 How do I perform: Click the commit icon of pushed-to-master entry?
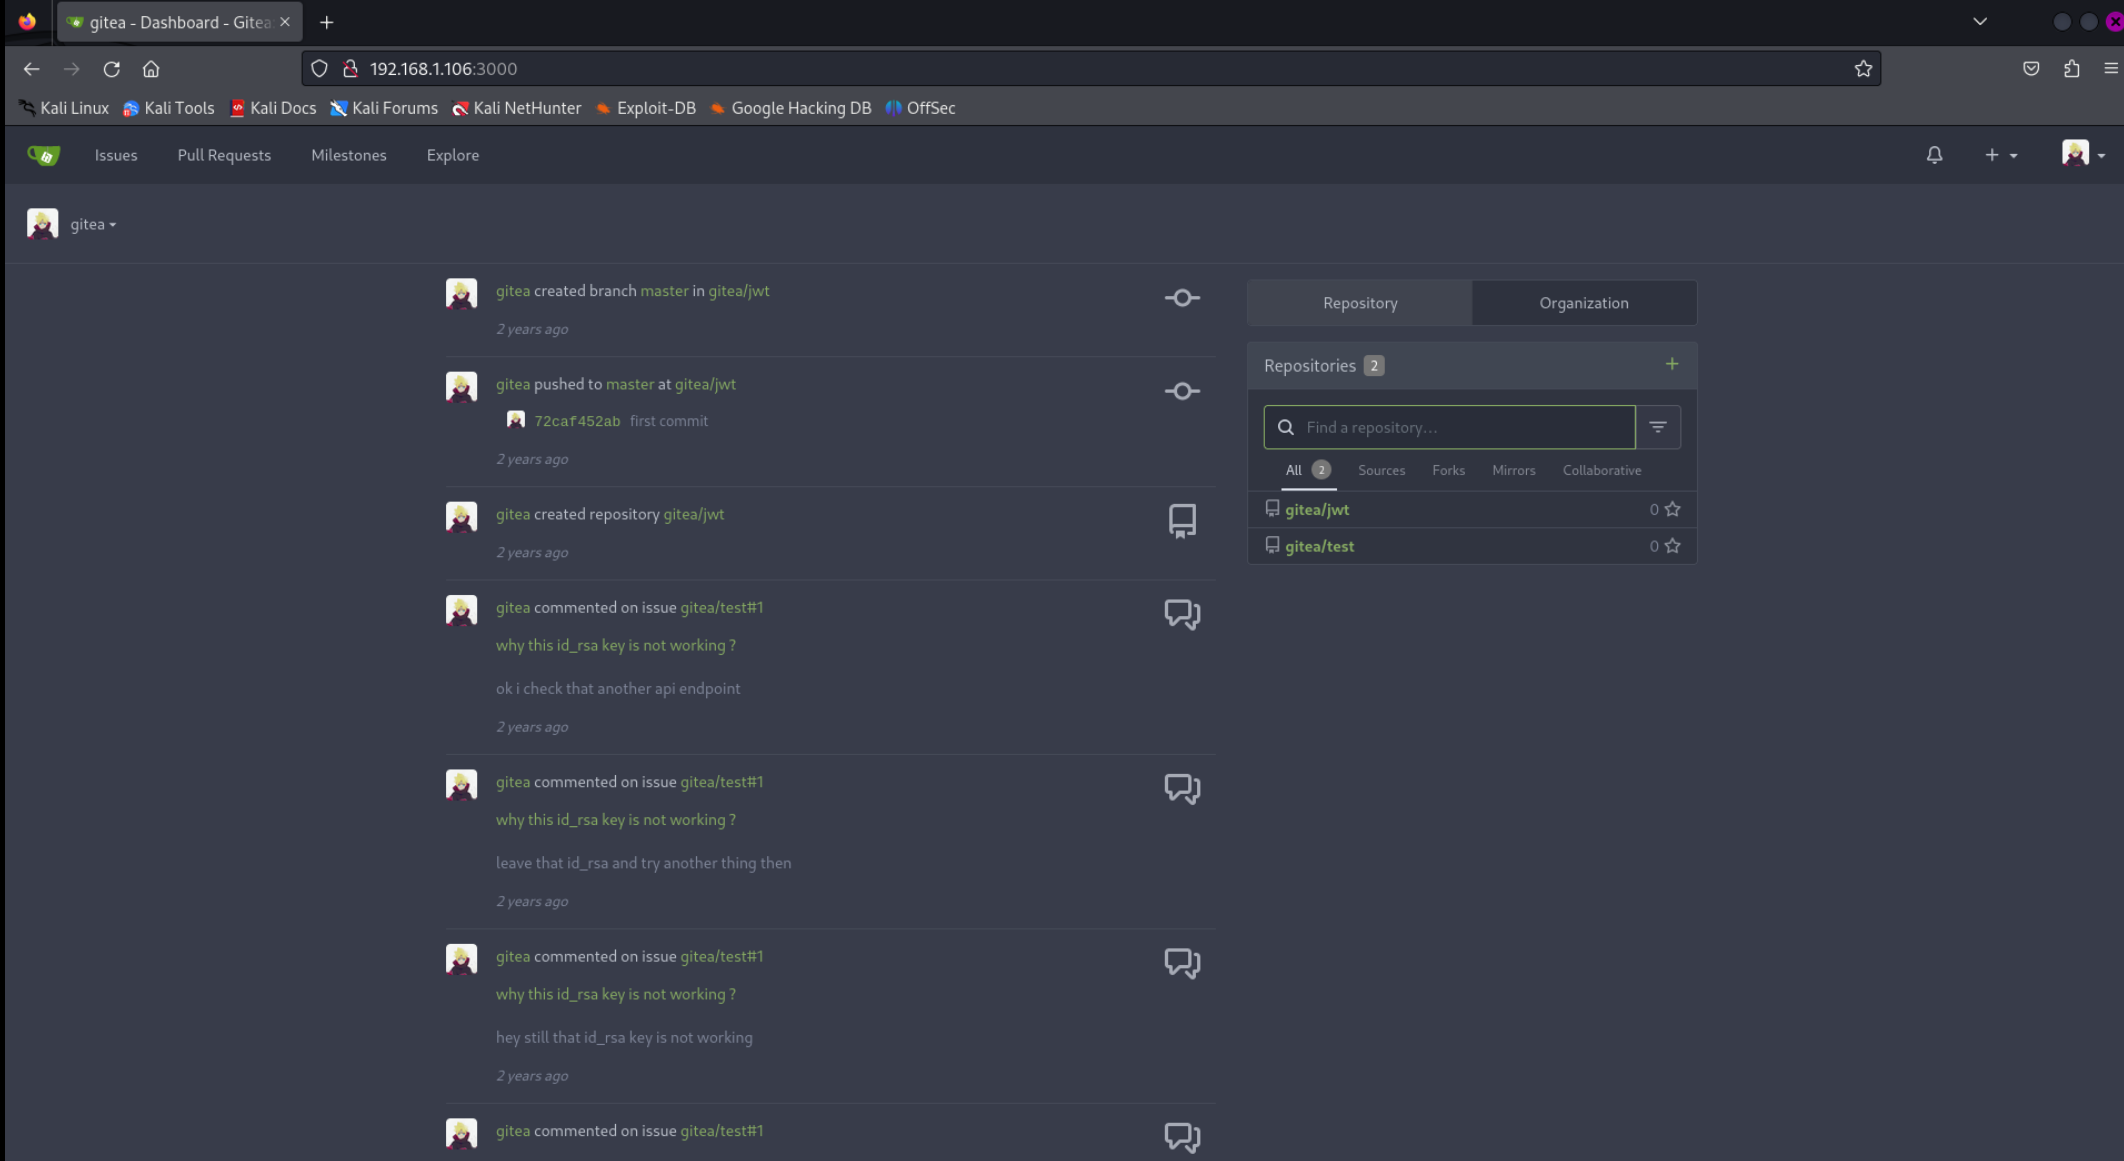click(x=1182, y=391)
